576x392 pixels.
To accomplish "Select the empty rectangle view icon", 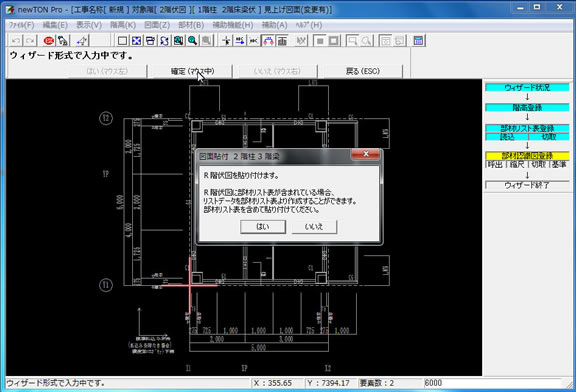I will tap(122, 40).
